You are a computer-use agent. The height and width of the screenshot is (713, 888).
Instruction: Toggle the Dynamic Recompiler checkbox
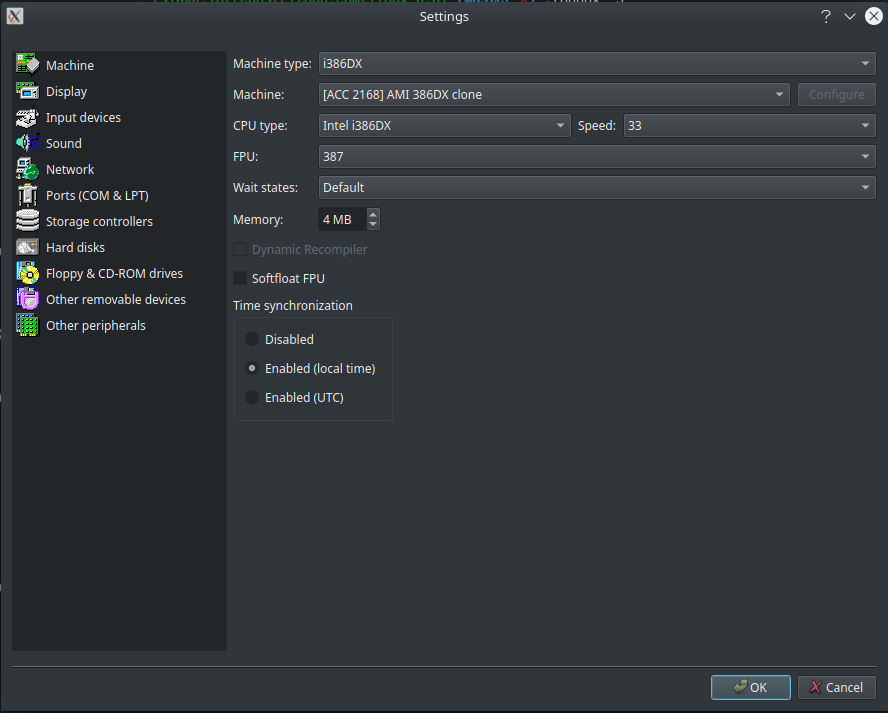coord(240,249)
